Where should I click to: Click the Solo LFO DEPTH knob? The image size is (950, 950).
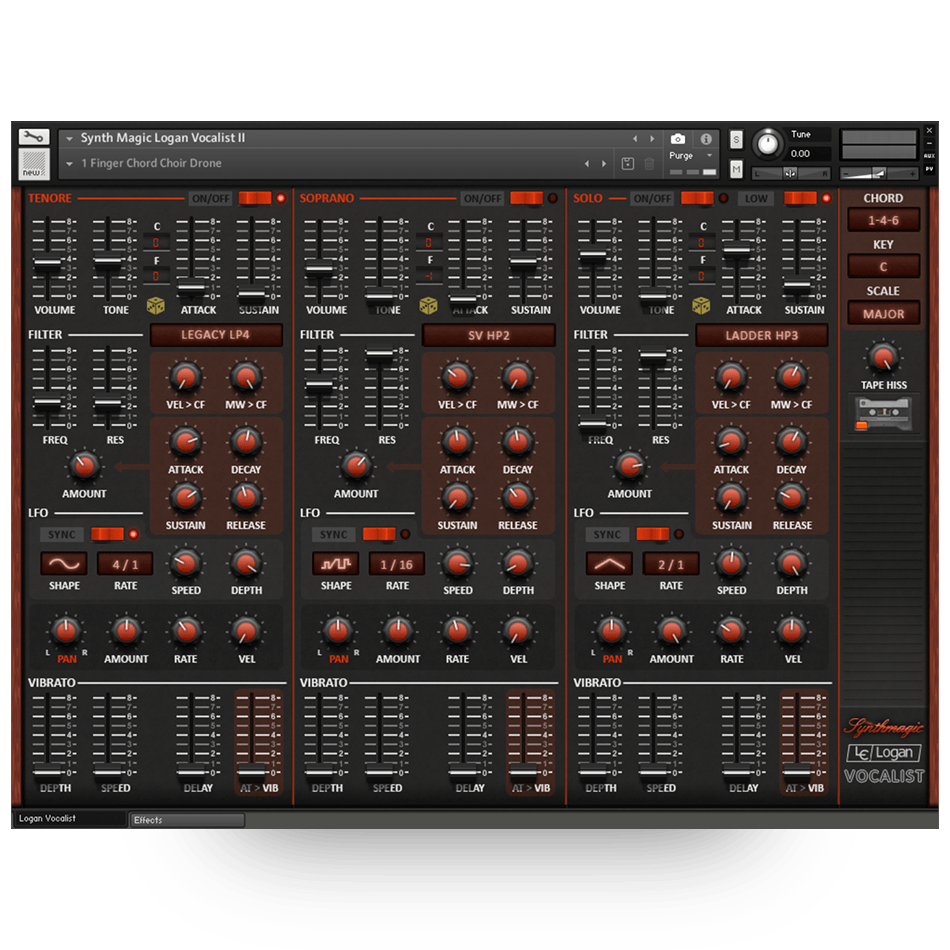pyautogui.click(x=791, y=563)
